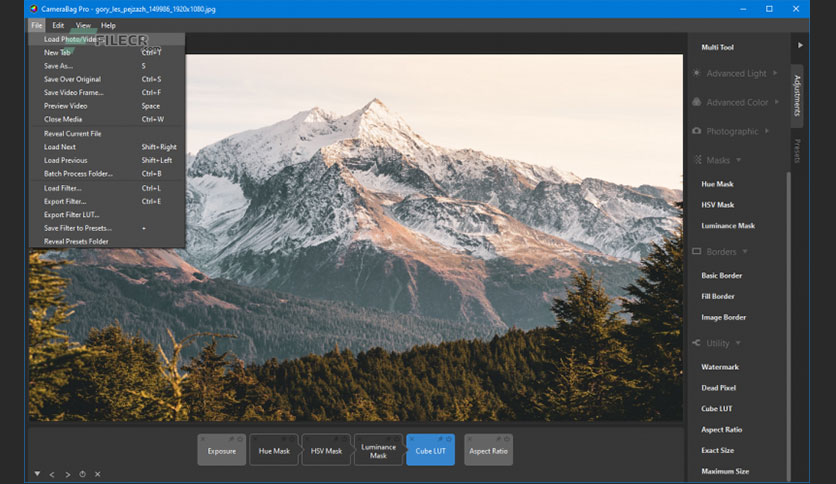
Task: Add the HSV Mask from the sidebar
Action: pos(718,205)
